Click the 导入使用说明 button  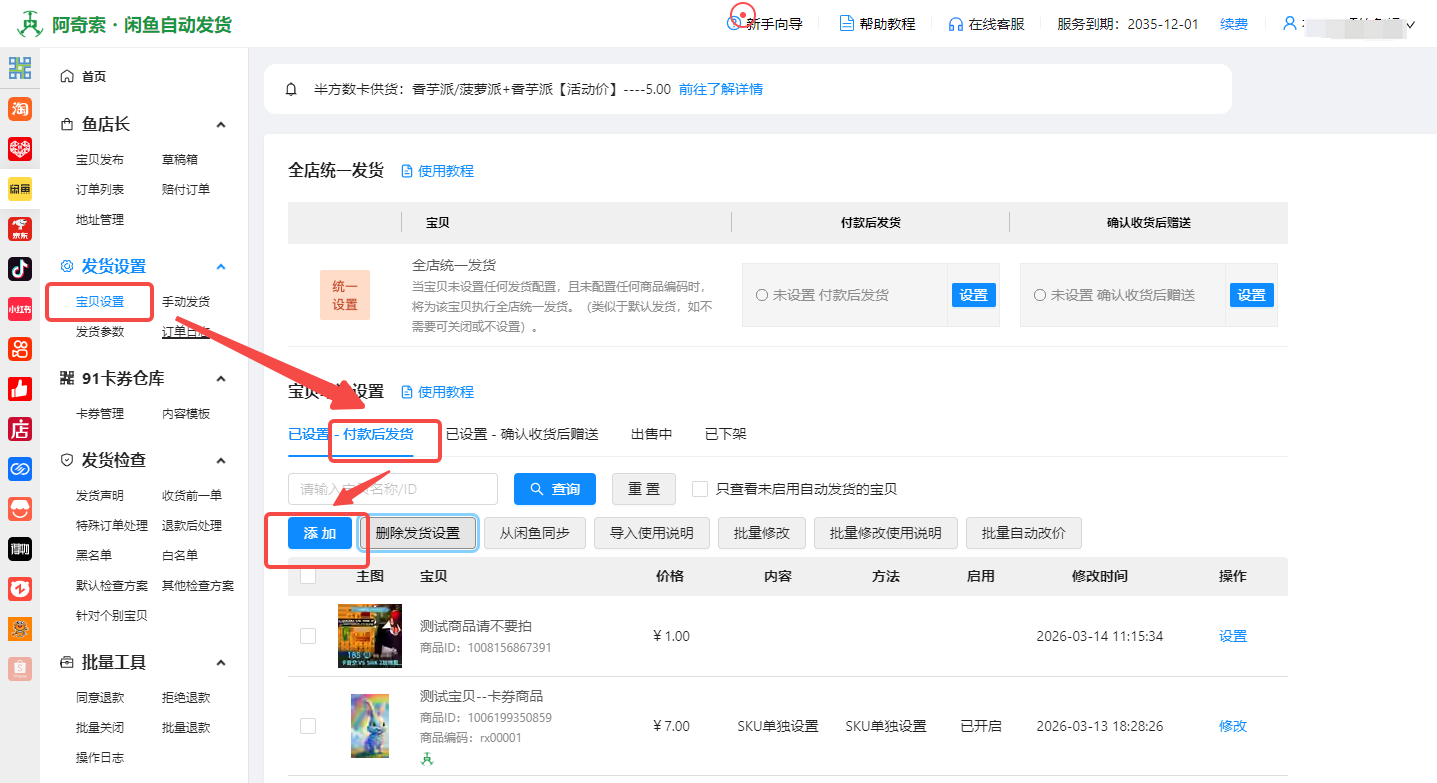coord(652,533)
